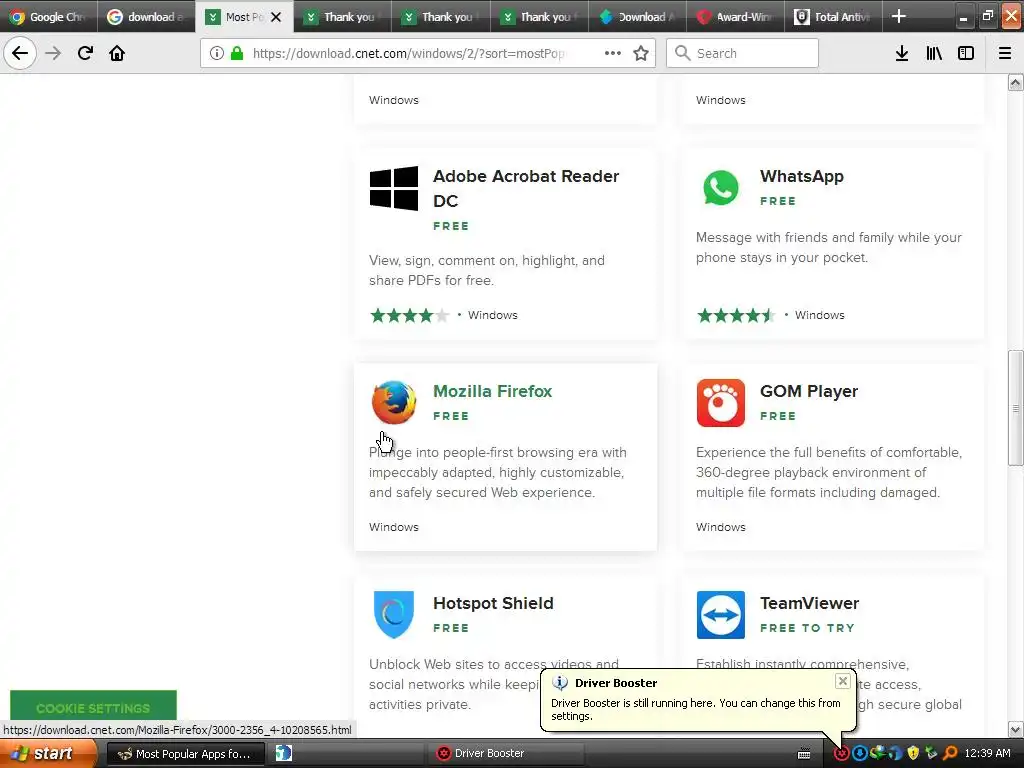Toggle the browser sidebar

coord(966,53)
